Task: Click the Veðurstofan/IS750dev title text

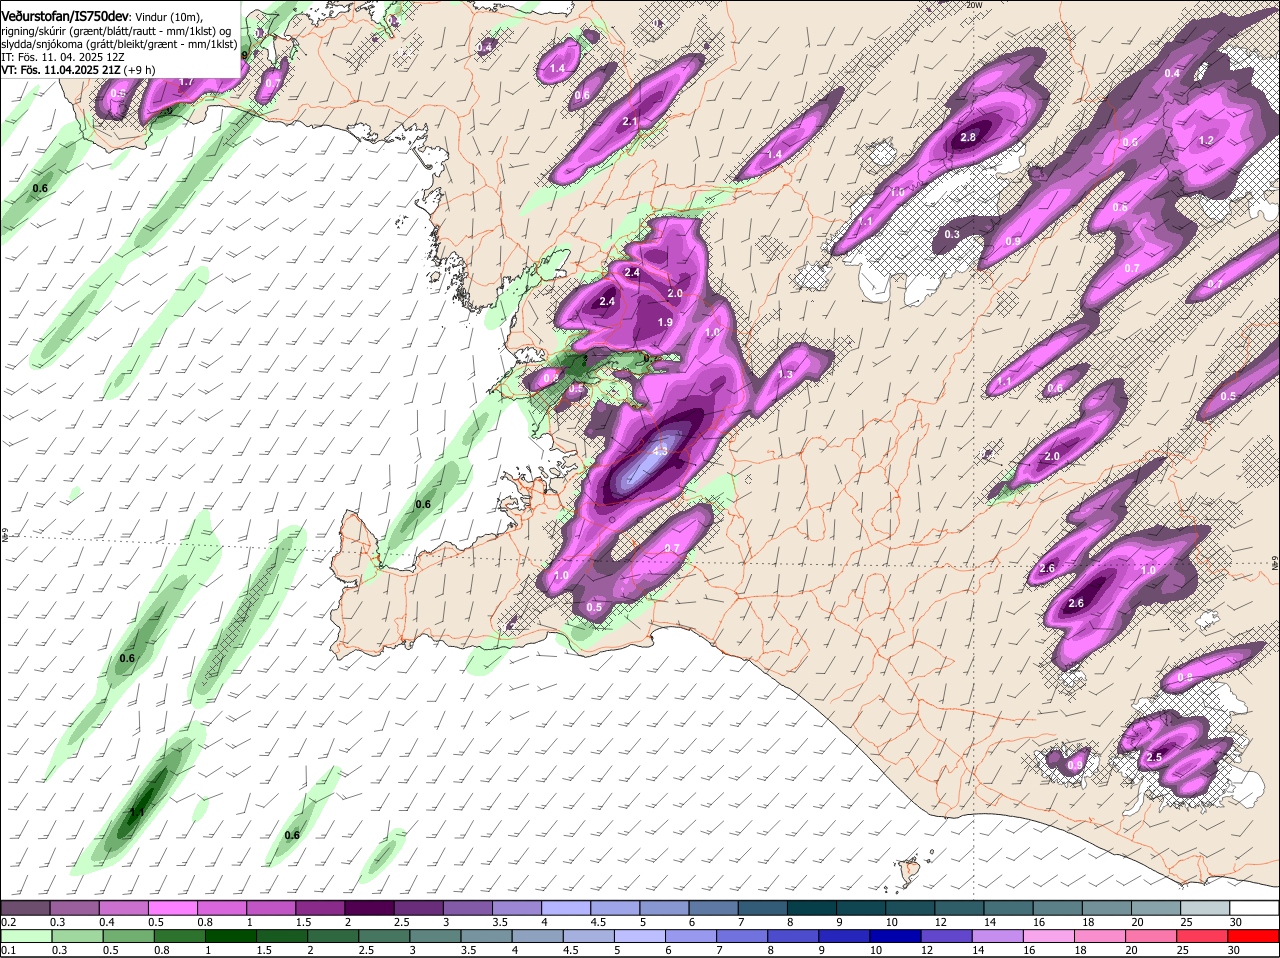Action: click(65, 17)
